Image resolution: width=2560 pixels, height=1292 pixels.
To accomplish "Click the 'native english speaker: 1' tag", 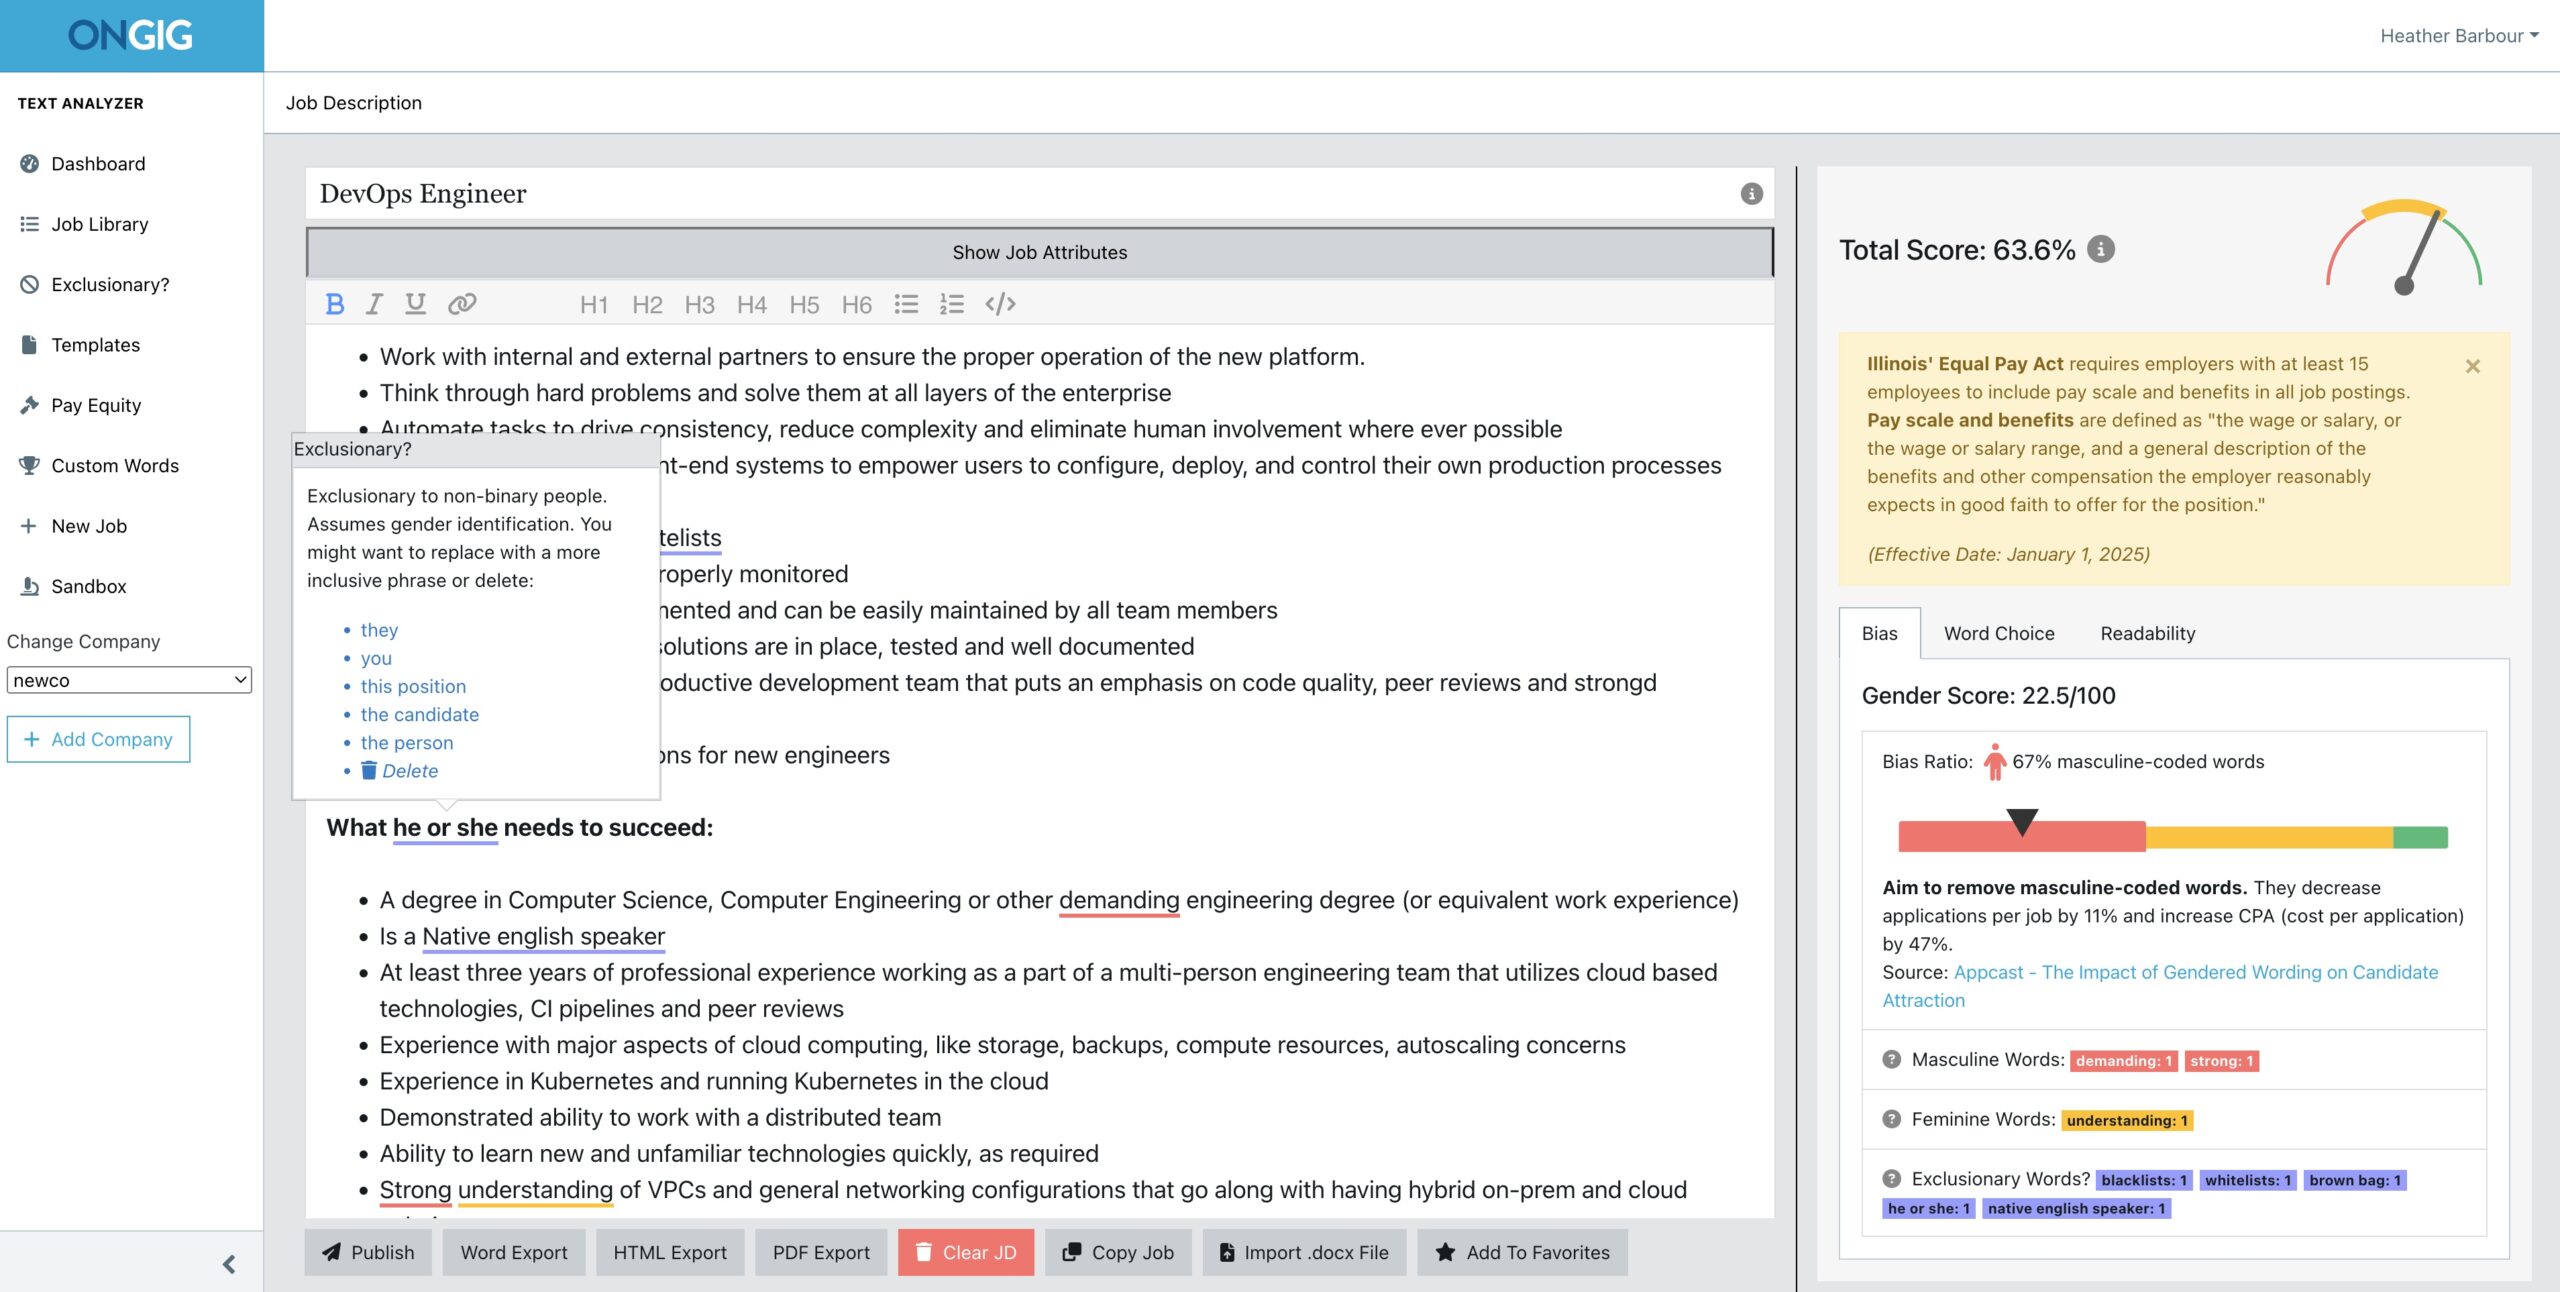I will tap(2076, 1209).
